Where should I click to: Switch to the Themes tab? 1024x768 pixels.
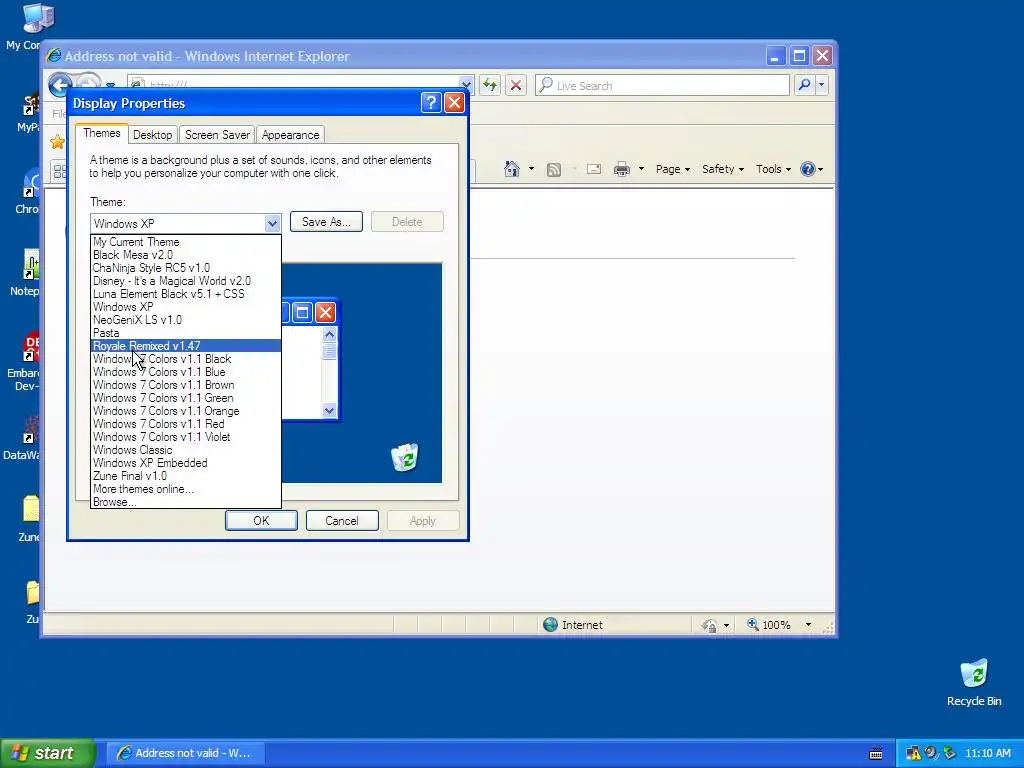coord(101,133)
